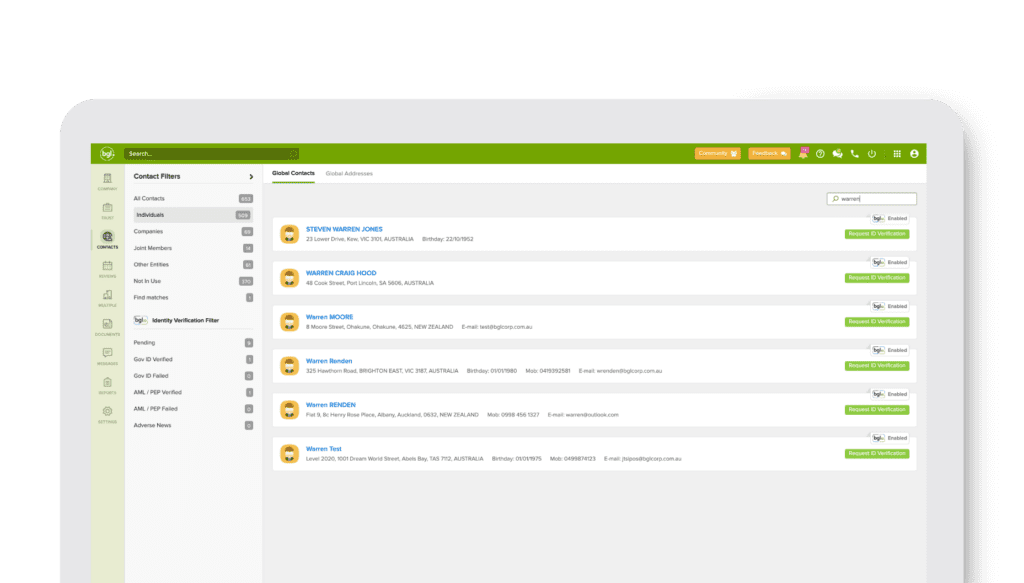
Task: Click the notifications bell in the top bar
Action: (804, 153)
